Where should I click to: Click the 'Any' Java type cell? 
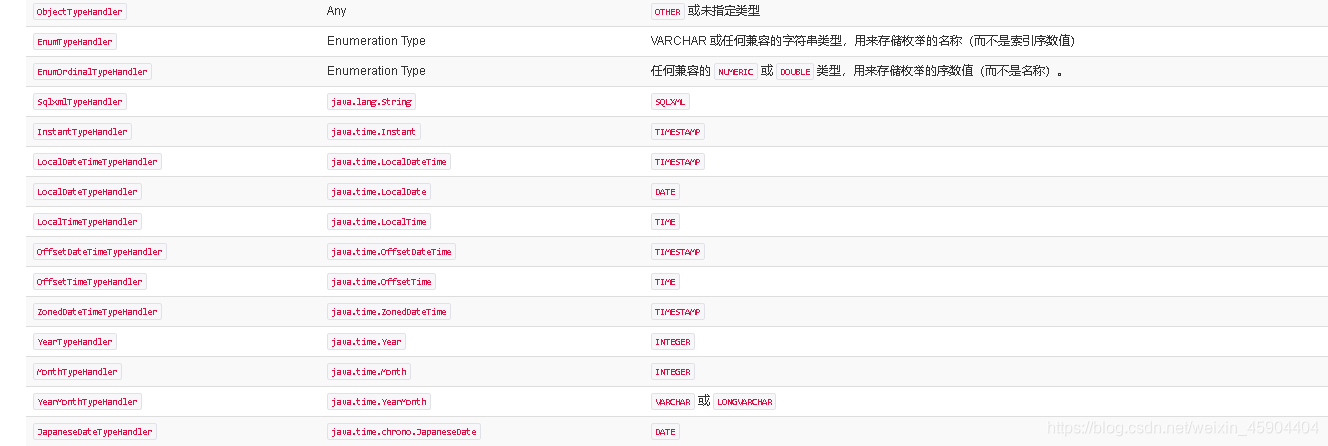(x=337, y=11)
